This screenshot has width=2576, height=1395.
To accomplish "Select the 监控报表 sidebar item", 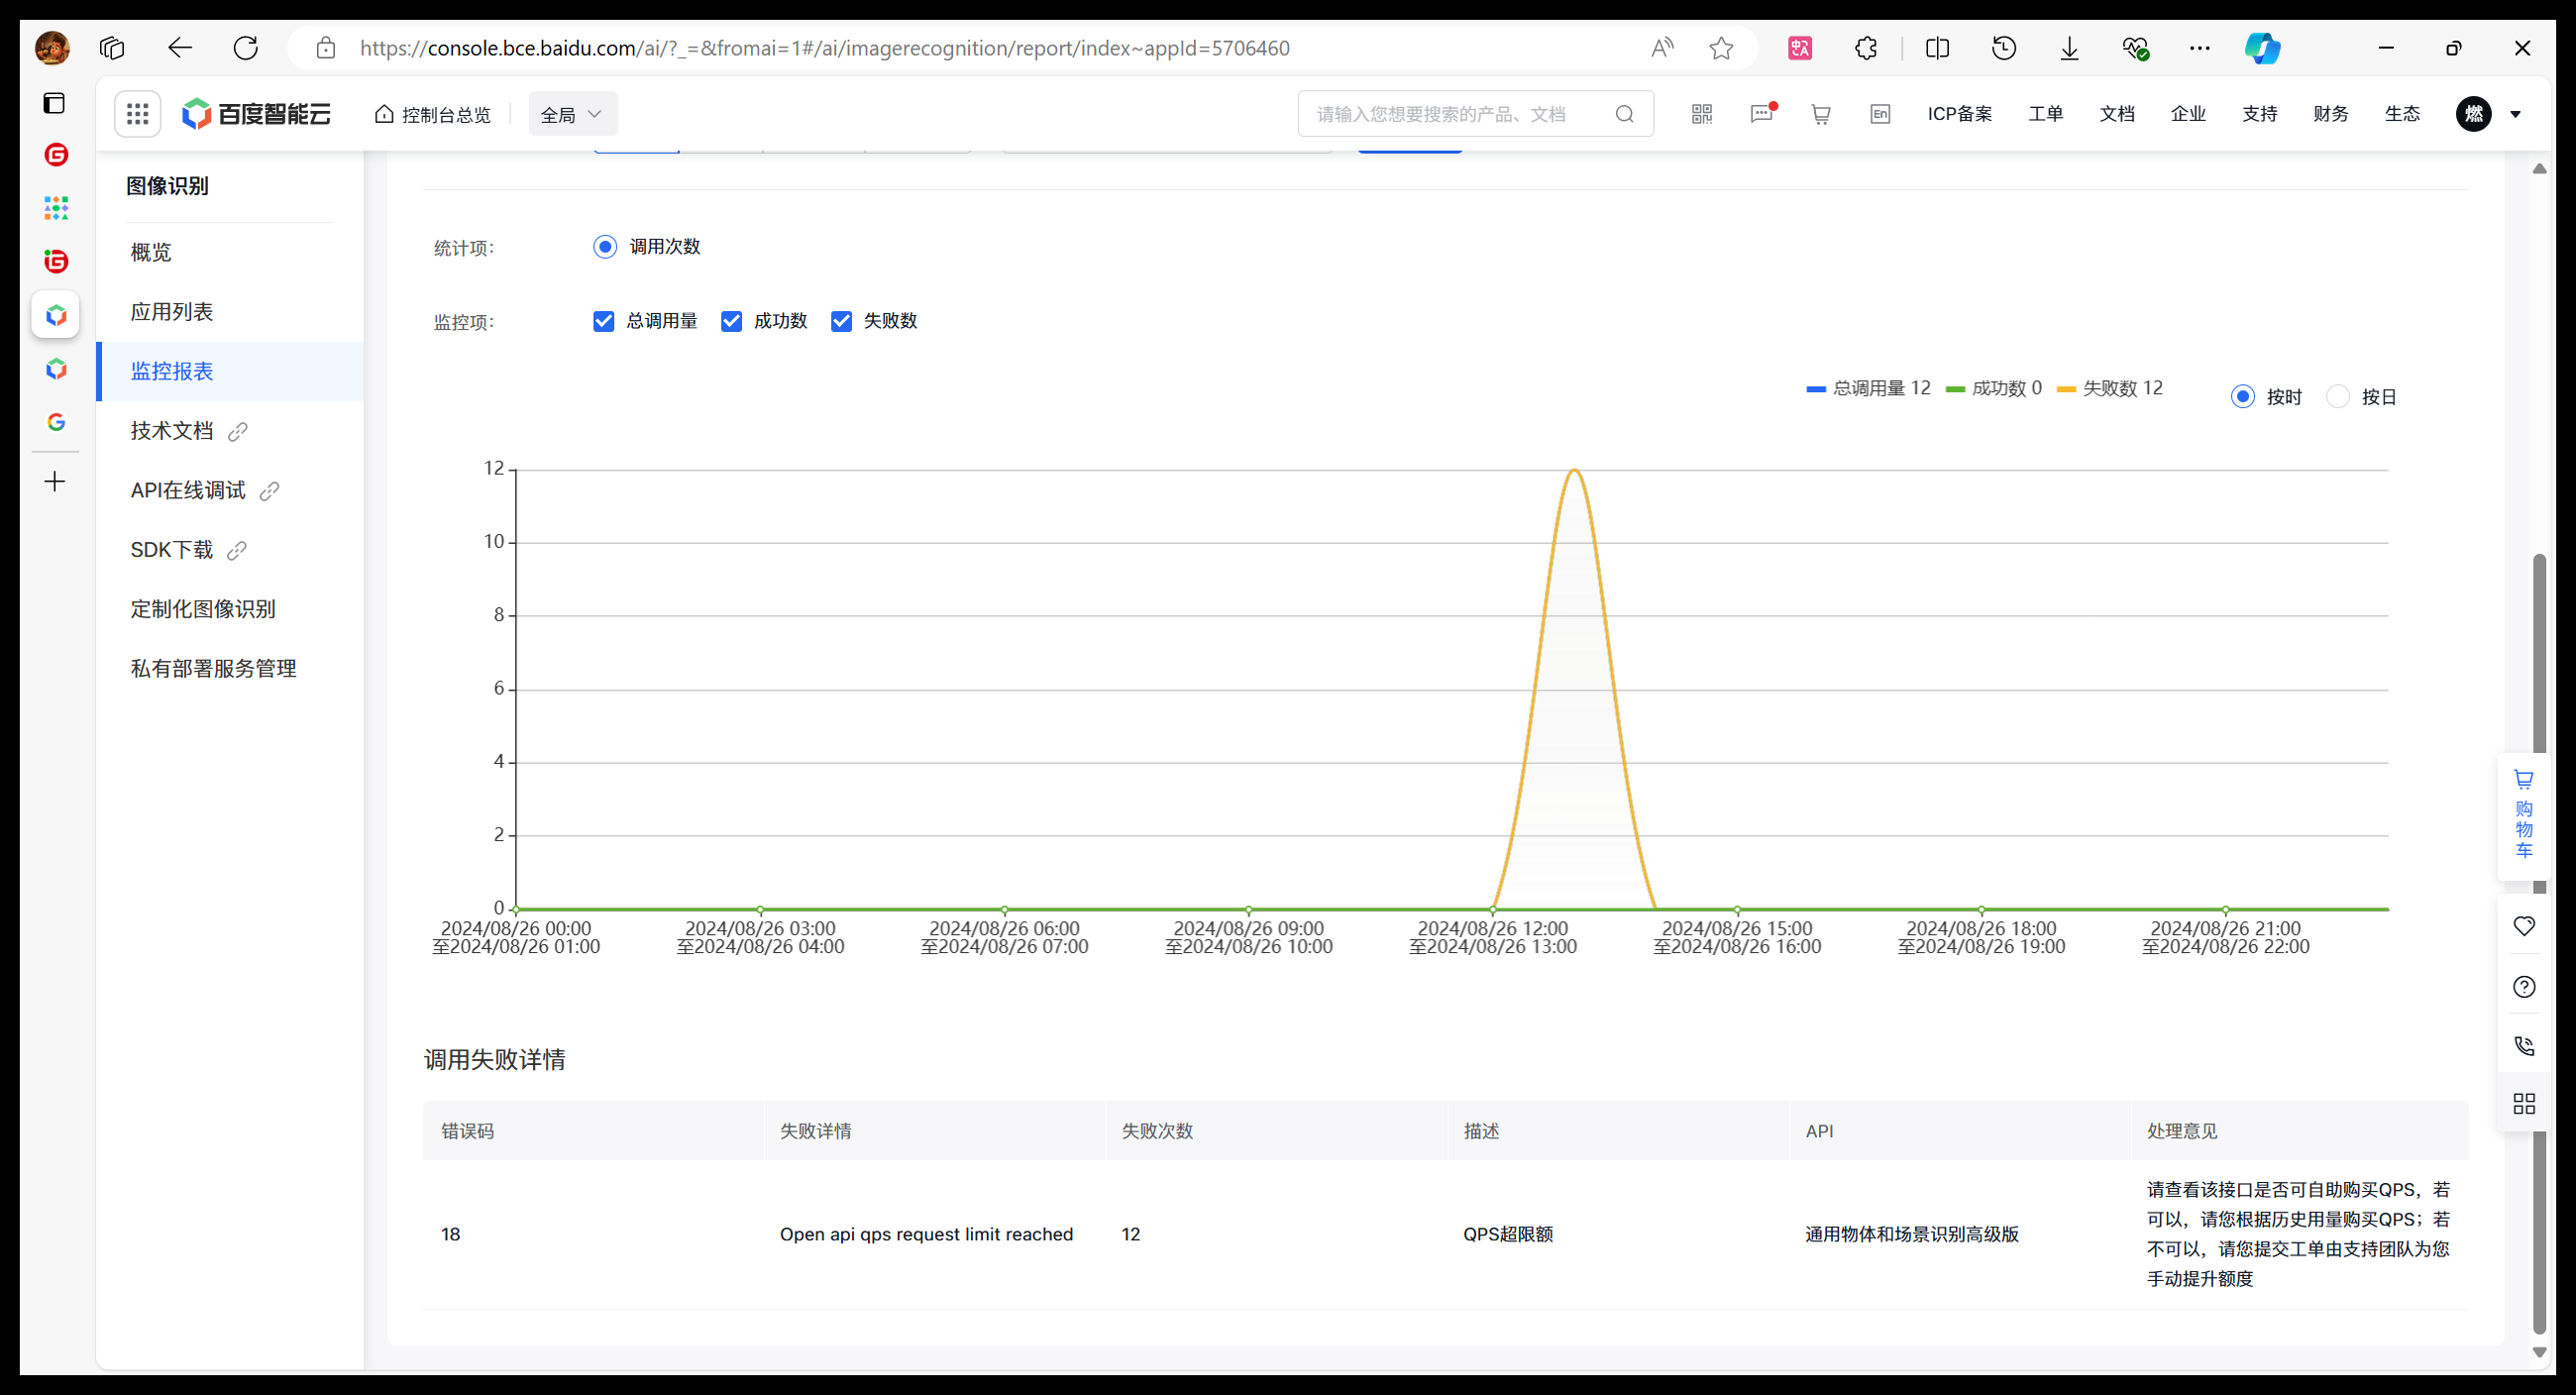I will click(230, 371).
